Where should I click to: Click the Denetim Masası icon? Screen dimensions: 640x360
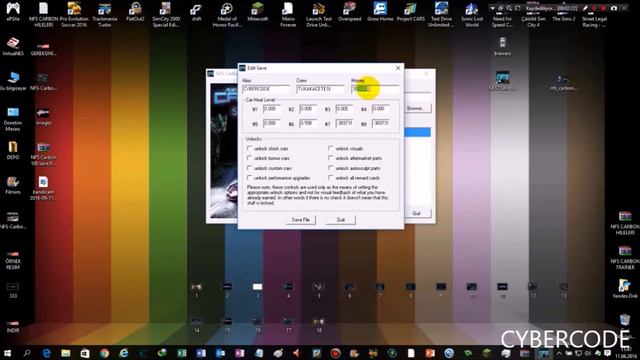coord(13,119)
